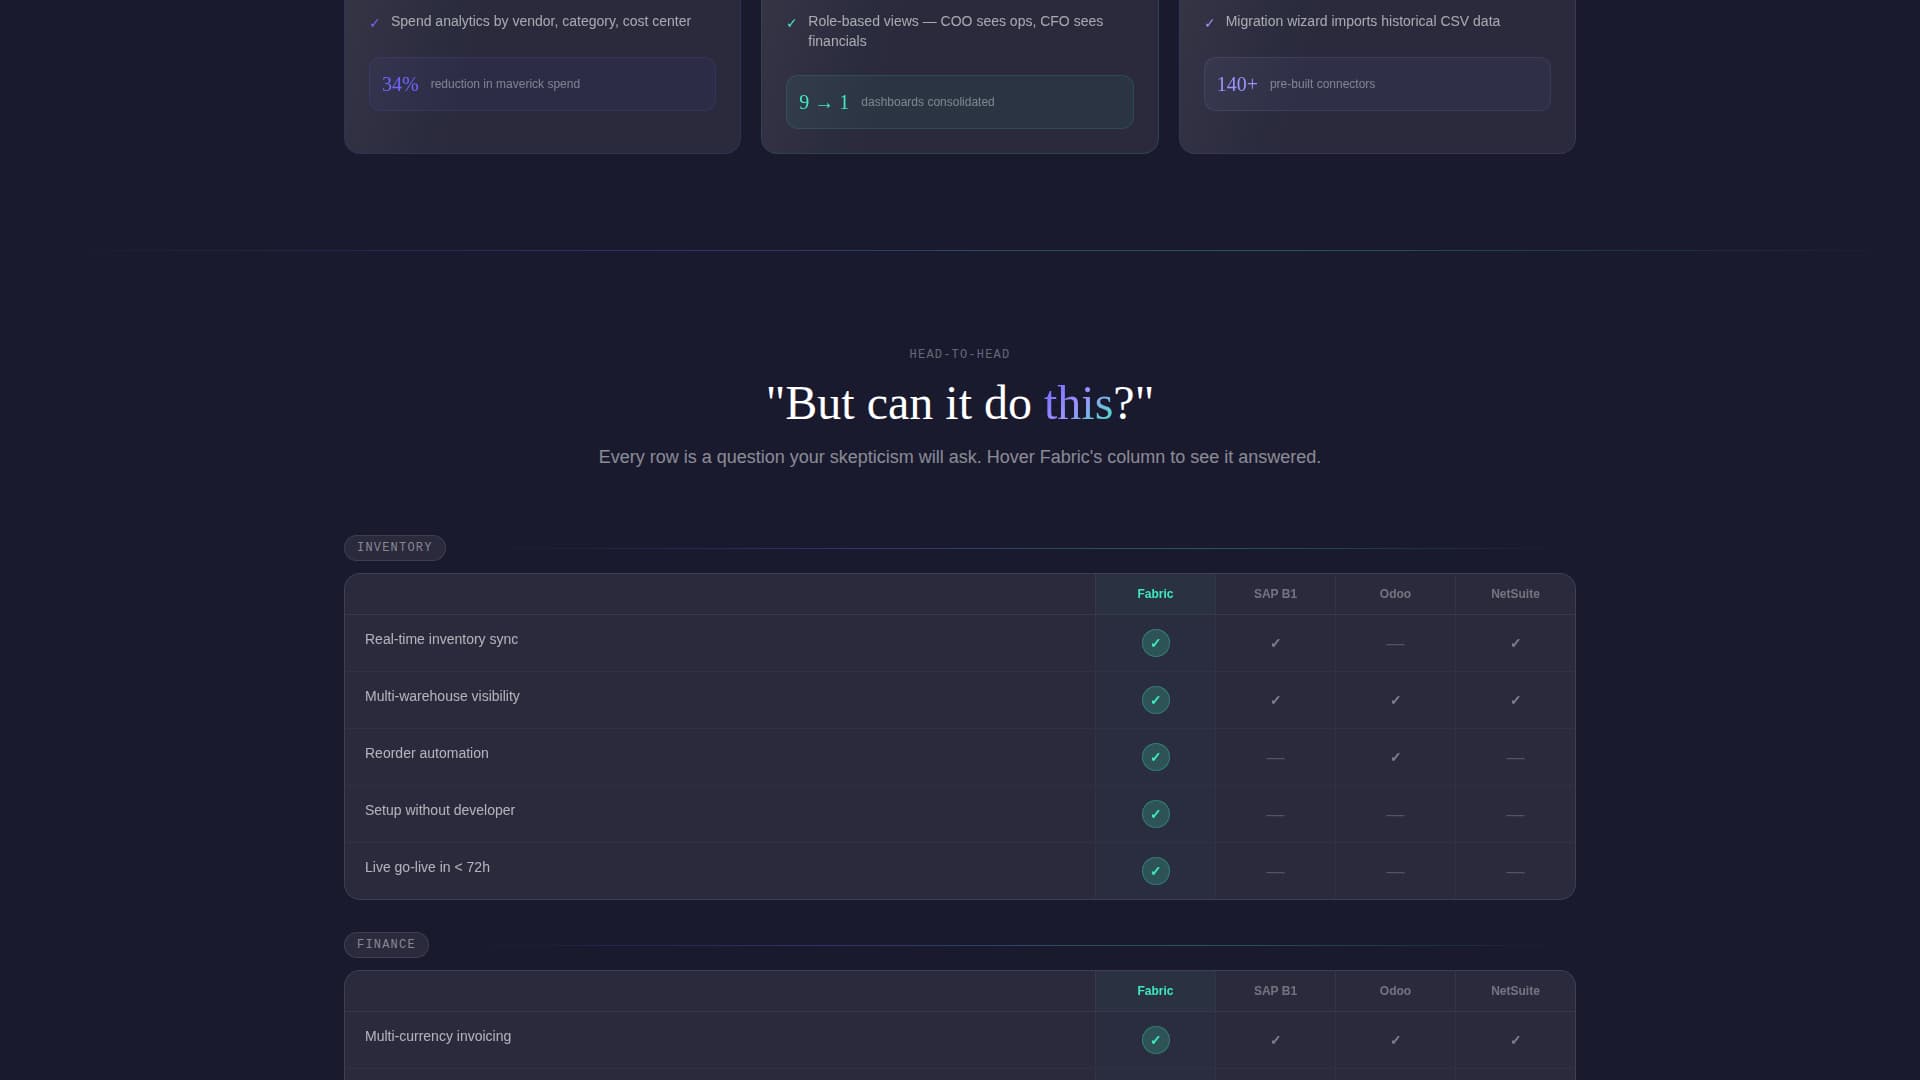Click NetSuite column header in Finance table
Image resolution: width=1920 pixels, height=1080 pixels.
point(1515,991)
